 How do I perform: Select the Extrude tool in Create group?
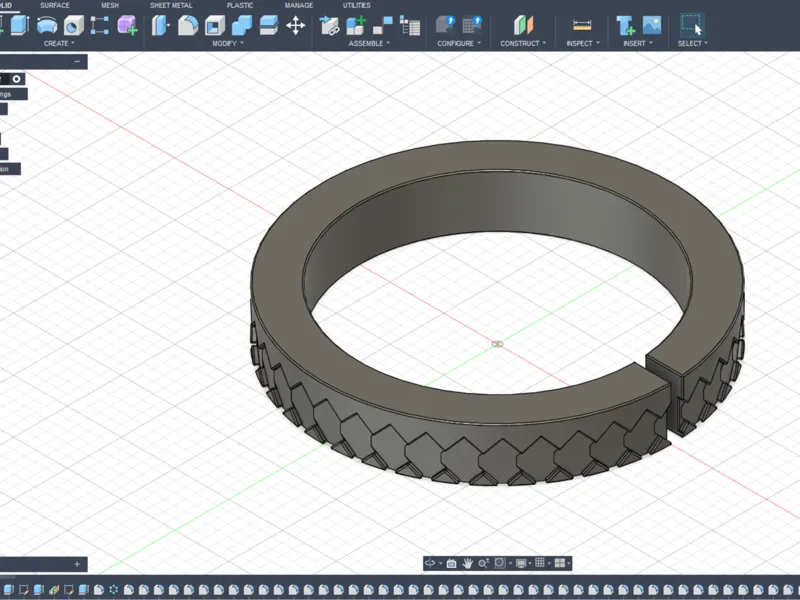[x=19, y=25]
